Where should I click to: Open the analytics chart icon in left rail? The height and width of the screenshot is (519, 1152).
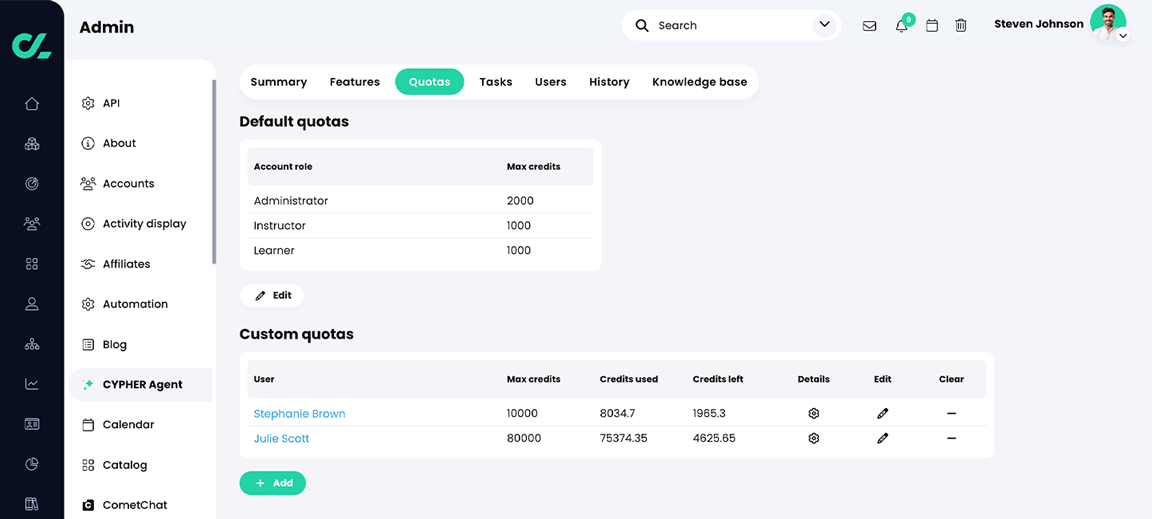[x=32, y=384]
